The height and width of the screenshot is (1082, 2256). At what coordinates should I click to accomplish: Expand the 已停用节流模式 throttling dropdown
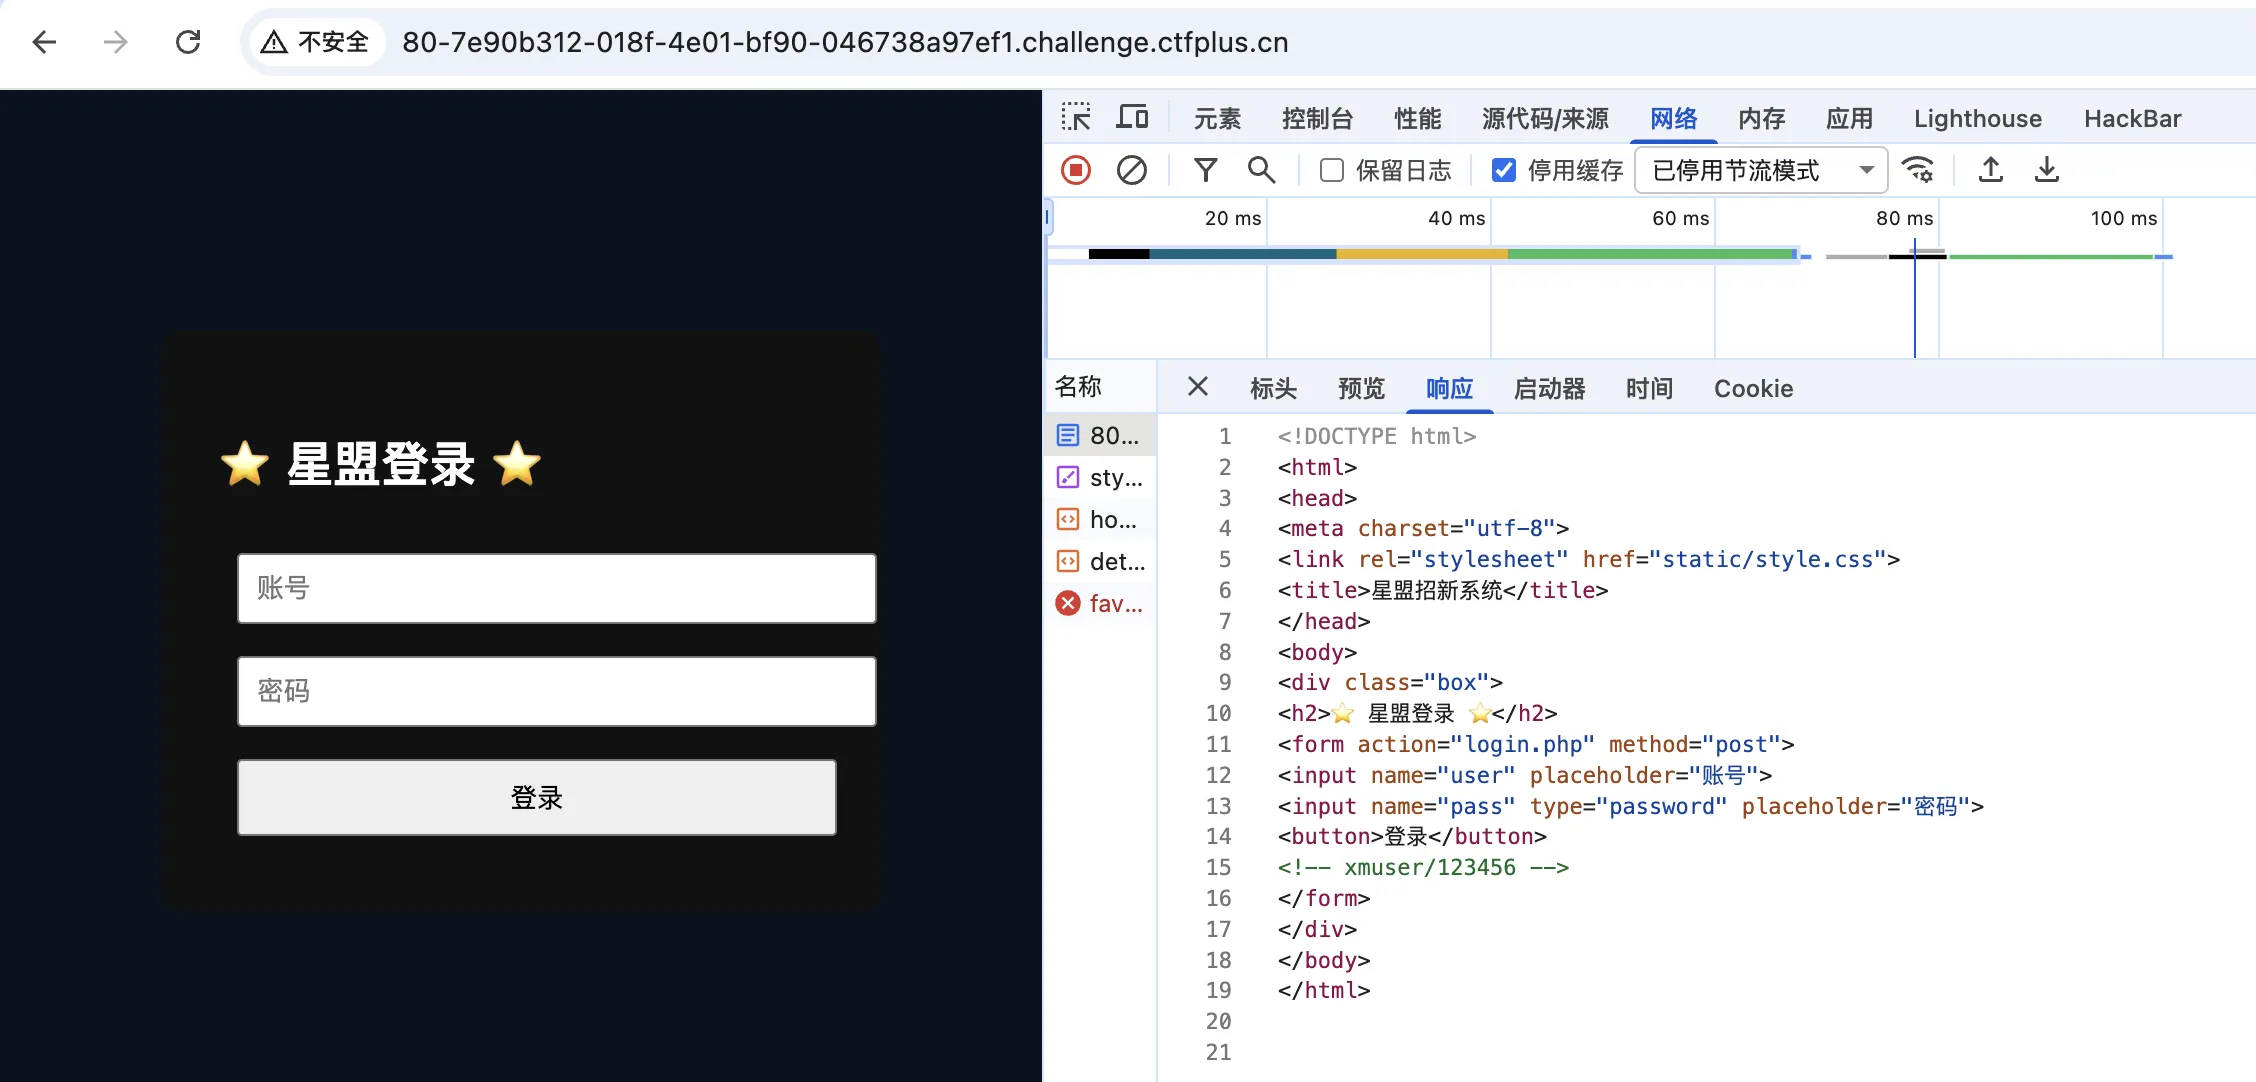pyautogui.click(x=1760, y=170)
